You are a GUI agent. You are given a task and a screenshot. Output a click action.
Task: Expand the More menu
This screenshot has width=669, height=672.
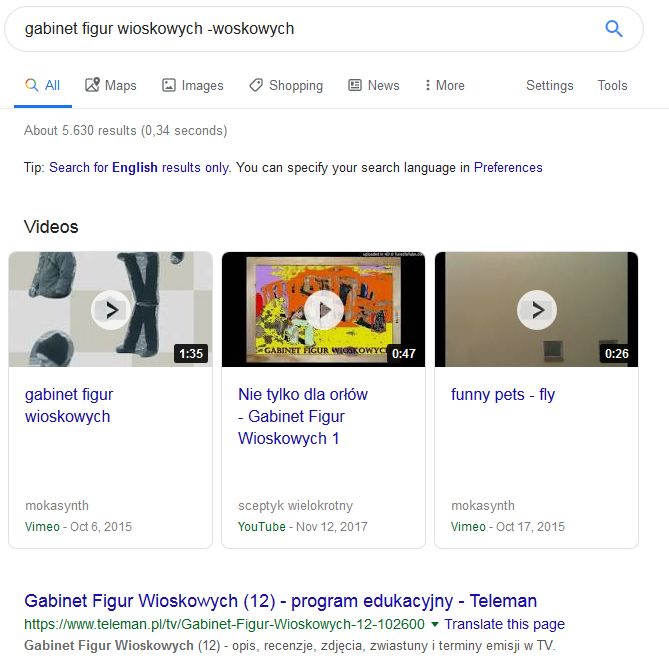(x=444, y=85)
